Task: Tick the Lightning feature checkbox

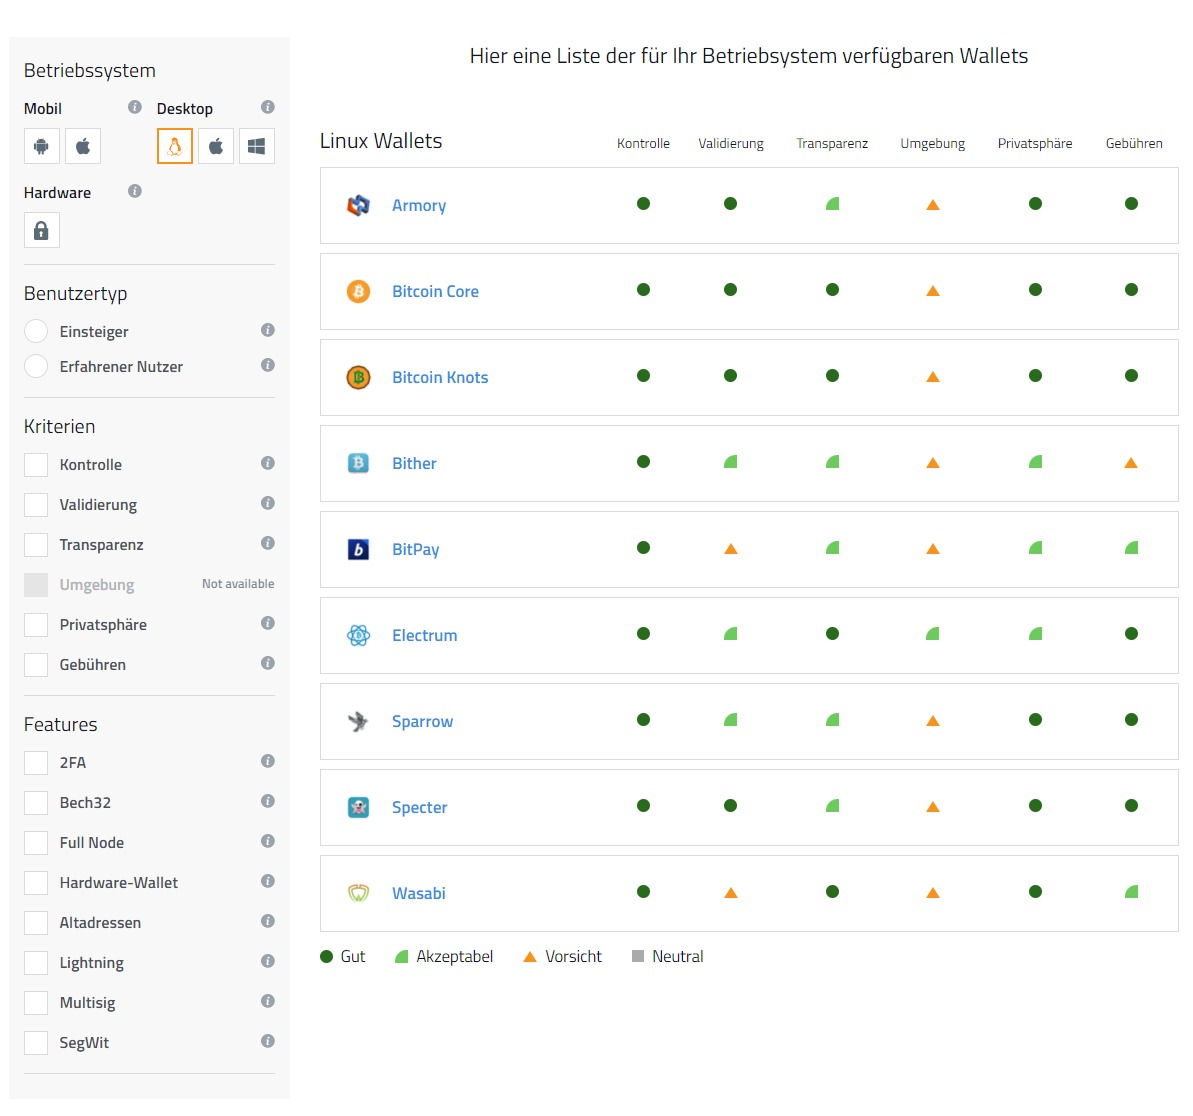Action: 36,962
